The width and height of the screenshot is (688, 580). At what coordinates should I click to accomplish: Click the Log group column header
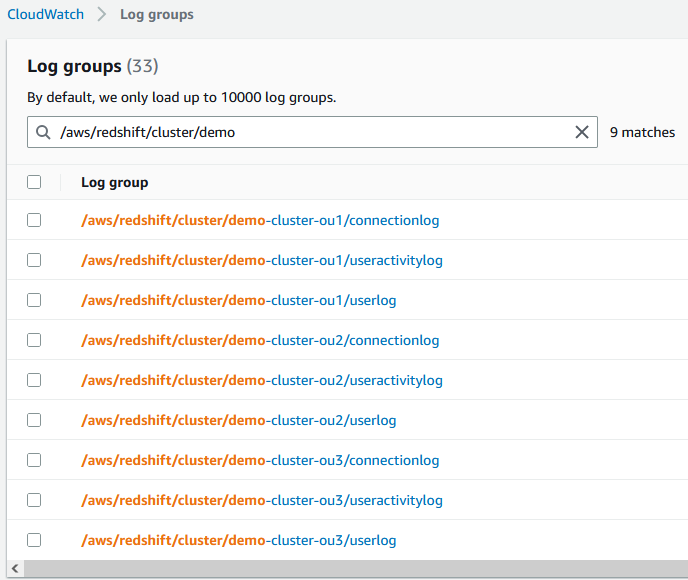click(115, 183)
